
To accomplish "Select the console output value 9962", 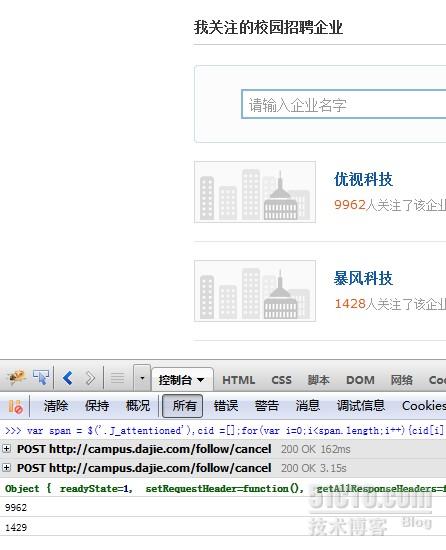I will click(16, 508).
